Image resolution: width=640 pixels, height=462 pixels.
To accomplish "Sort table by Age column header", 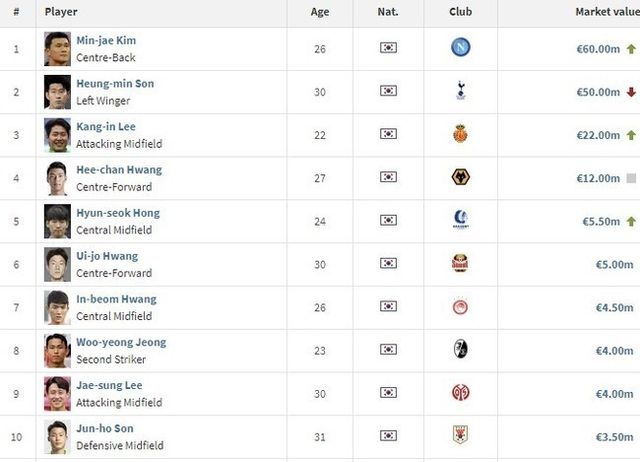I will [x=319, y=12].
